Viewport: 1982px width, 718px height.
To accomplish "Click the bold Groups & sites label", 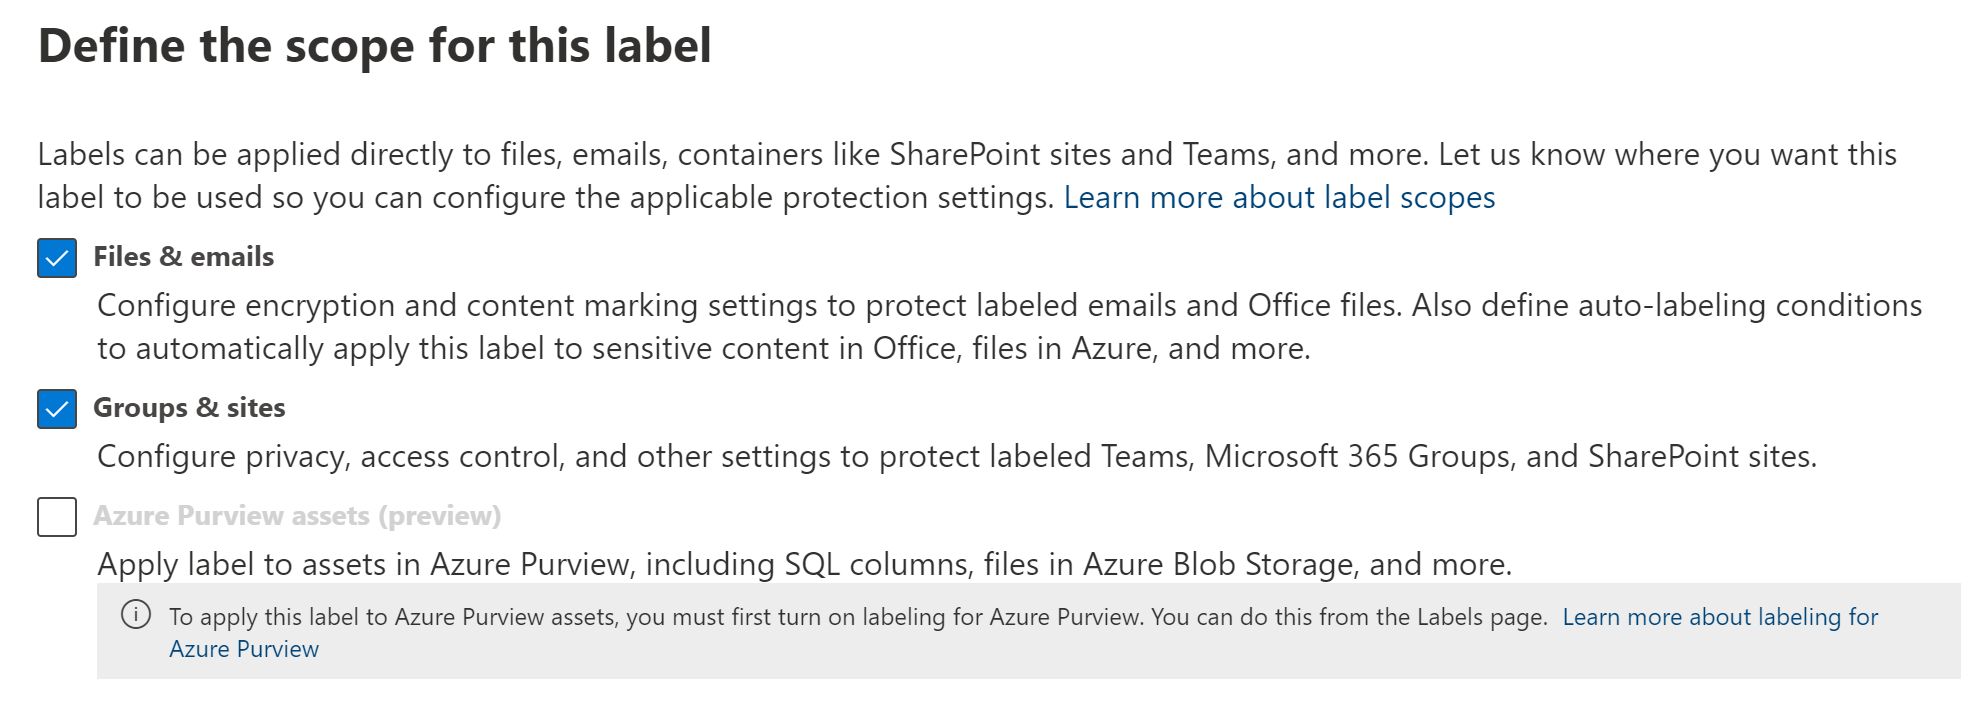I will click(189, 408).
